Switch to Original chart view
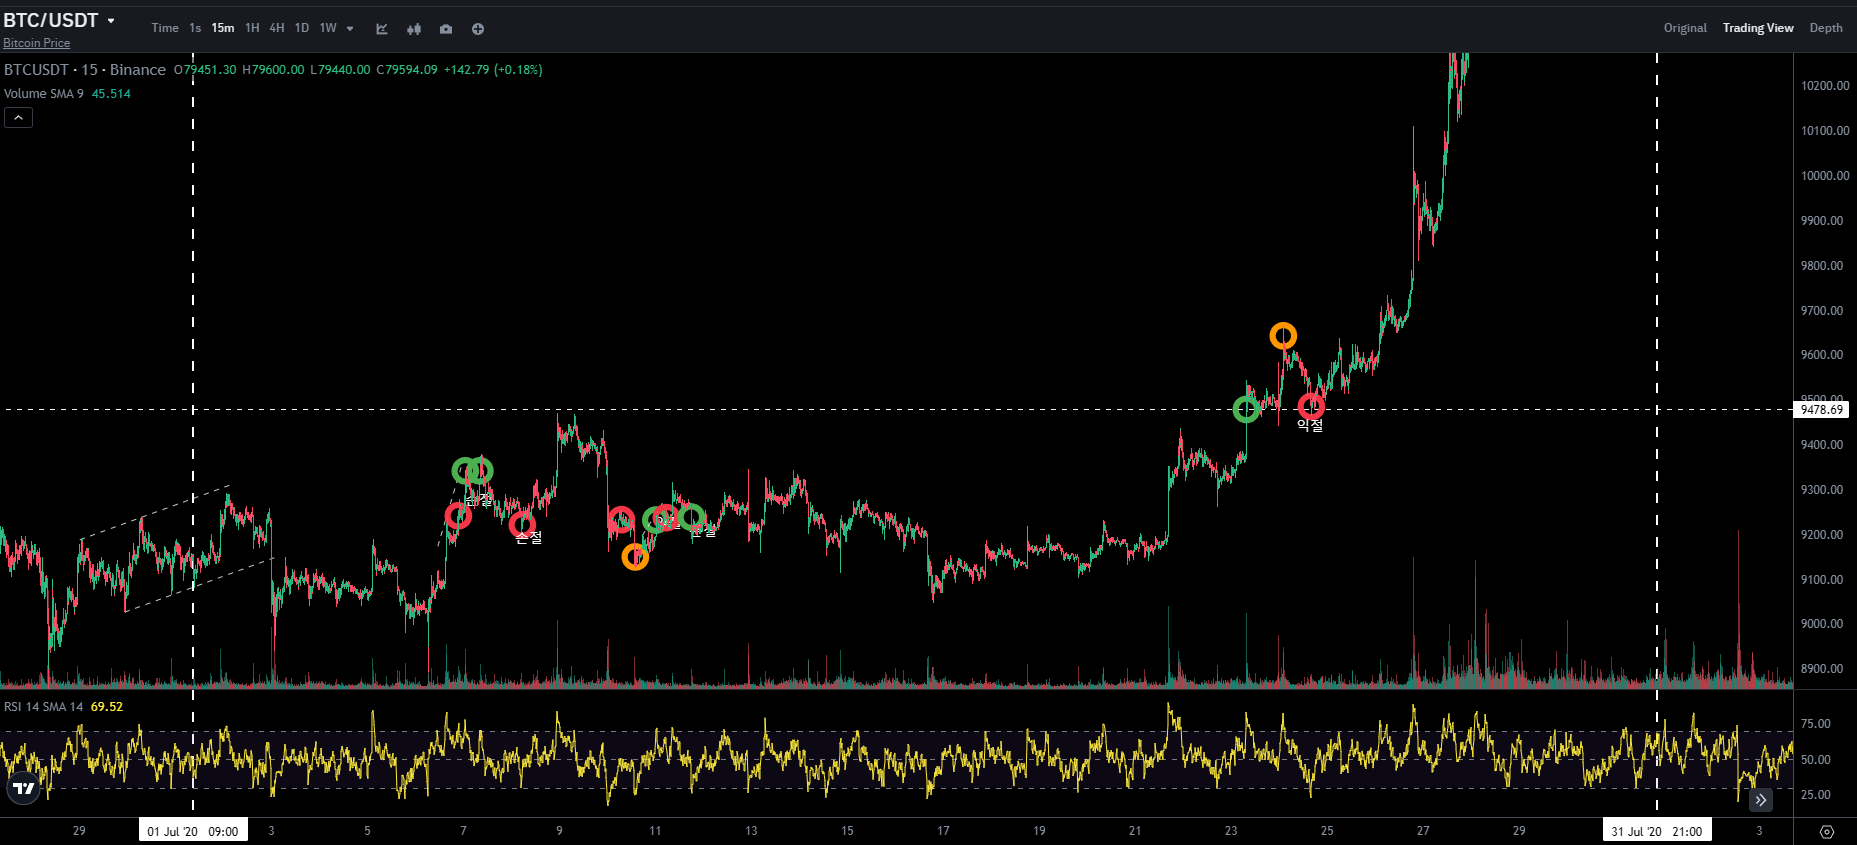The image size is (1857, 845). tap(1685, 28)
